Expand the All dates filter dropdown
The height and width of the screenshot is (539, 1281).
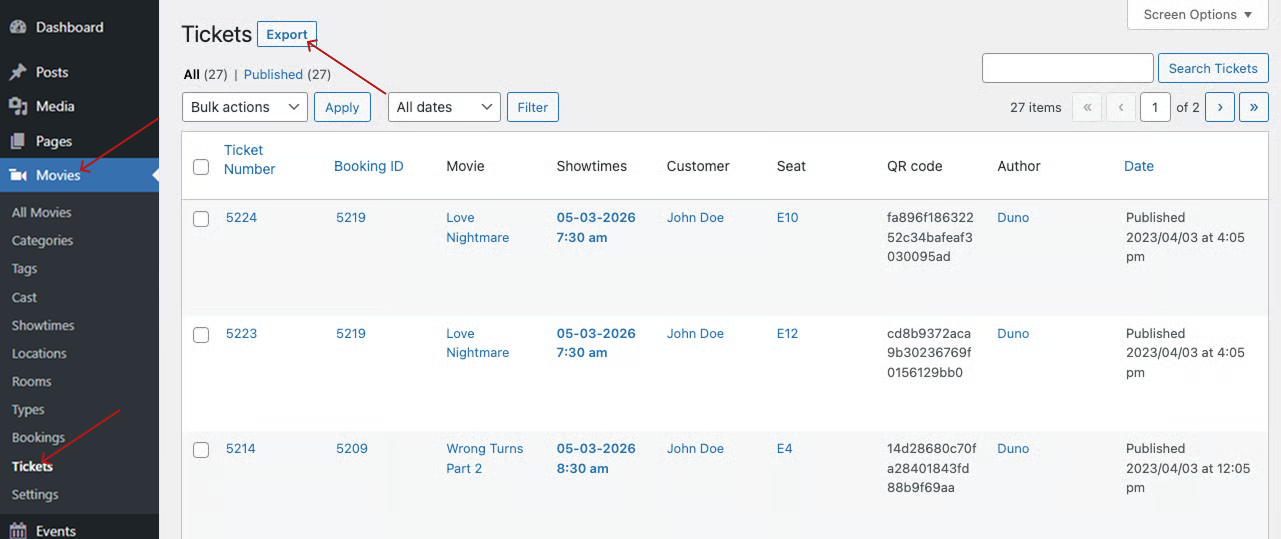[x=444, y=107]
